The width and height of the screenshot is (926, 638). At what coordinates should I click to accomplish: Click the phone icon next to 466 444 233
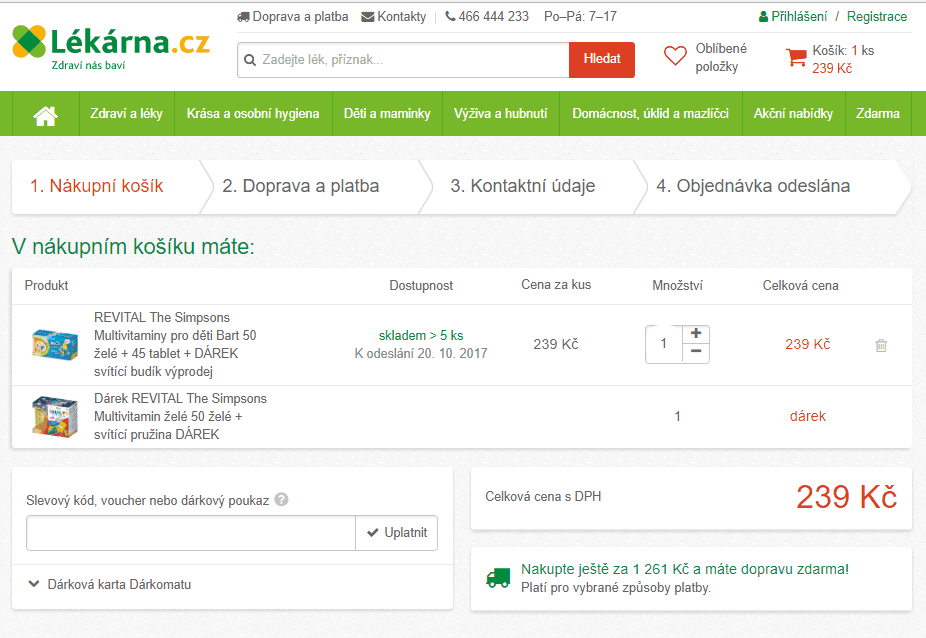(450, 17)
